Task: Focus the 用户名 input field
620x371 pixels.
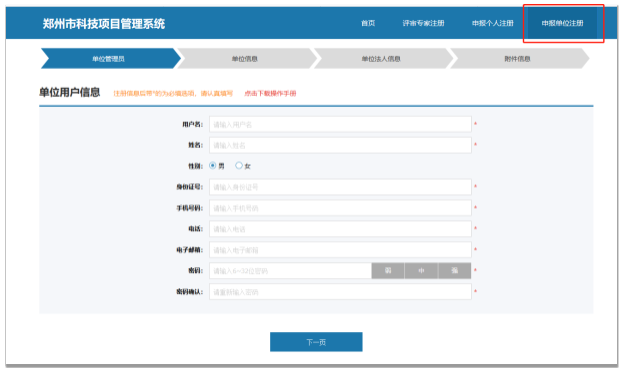Action: (340, 124)
